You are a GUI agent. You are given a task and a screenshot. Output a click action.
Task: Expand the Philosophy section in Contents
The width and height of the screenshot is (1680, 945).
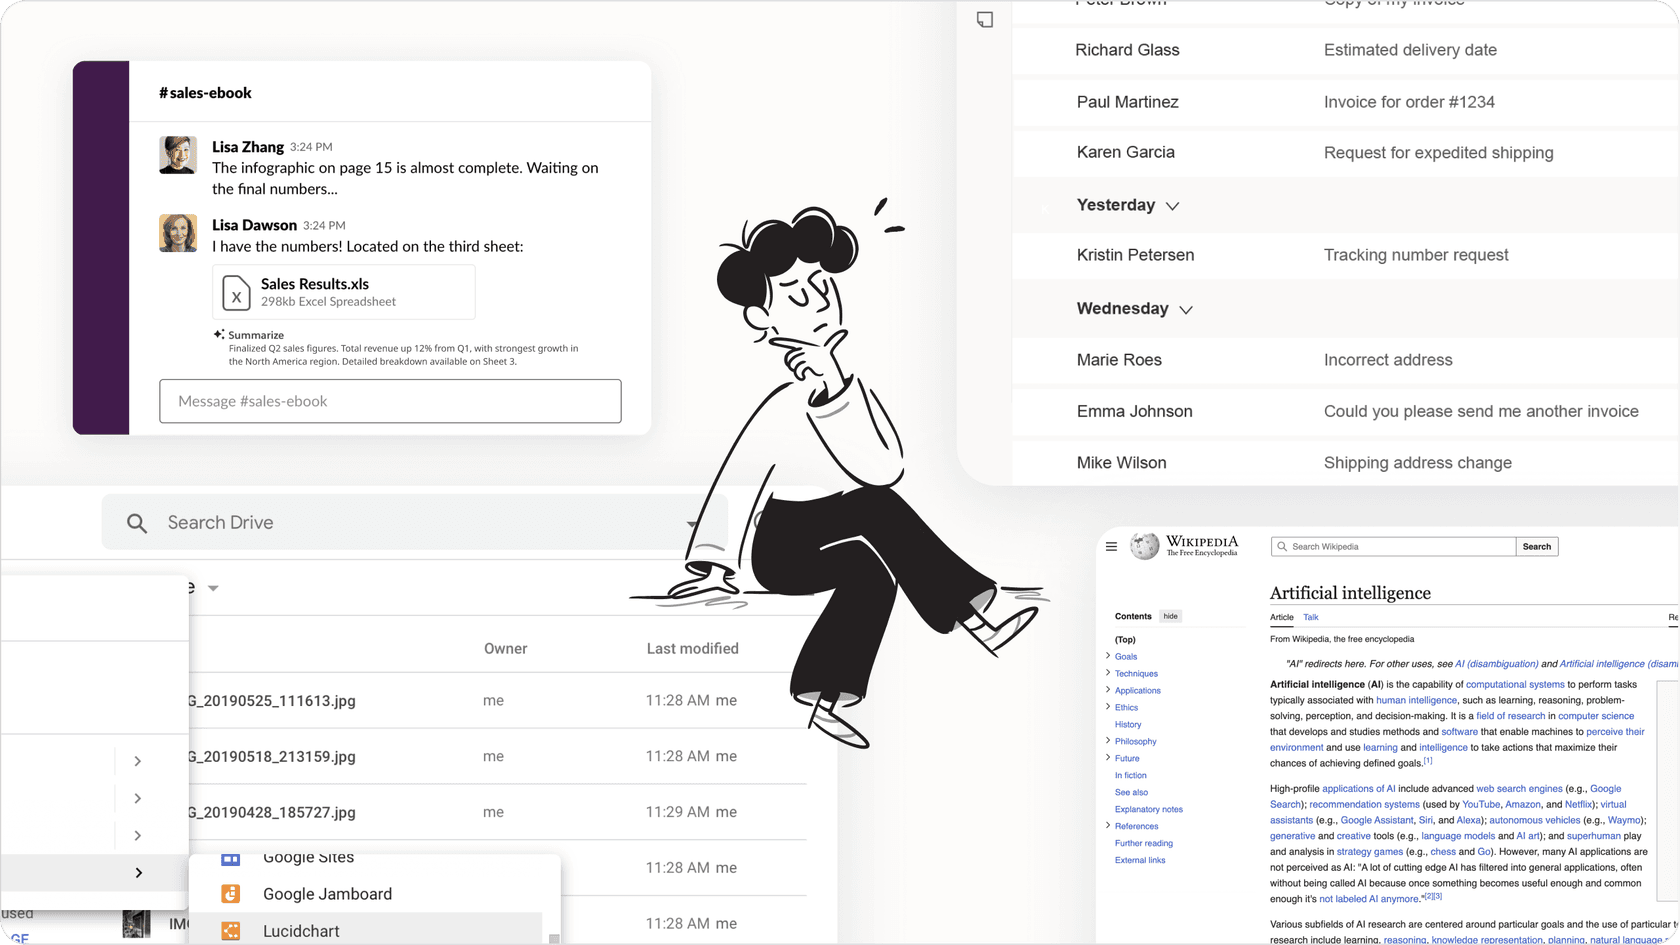(1108, 741)
